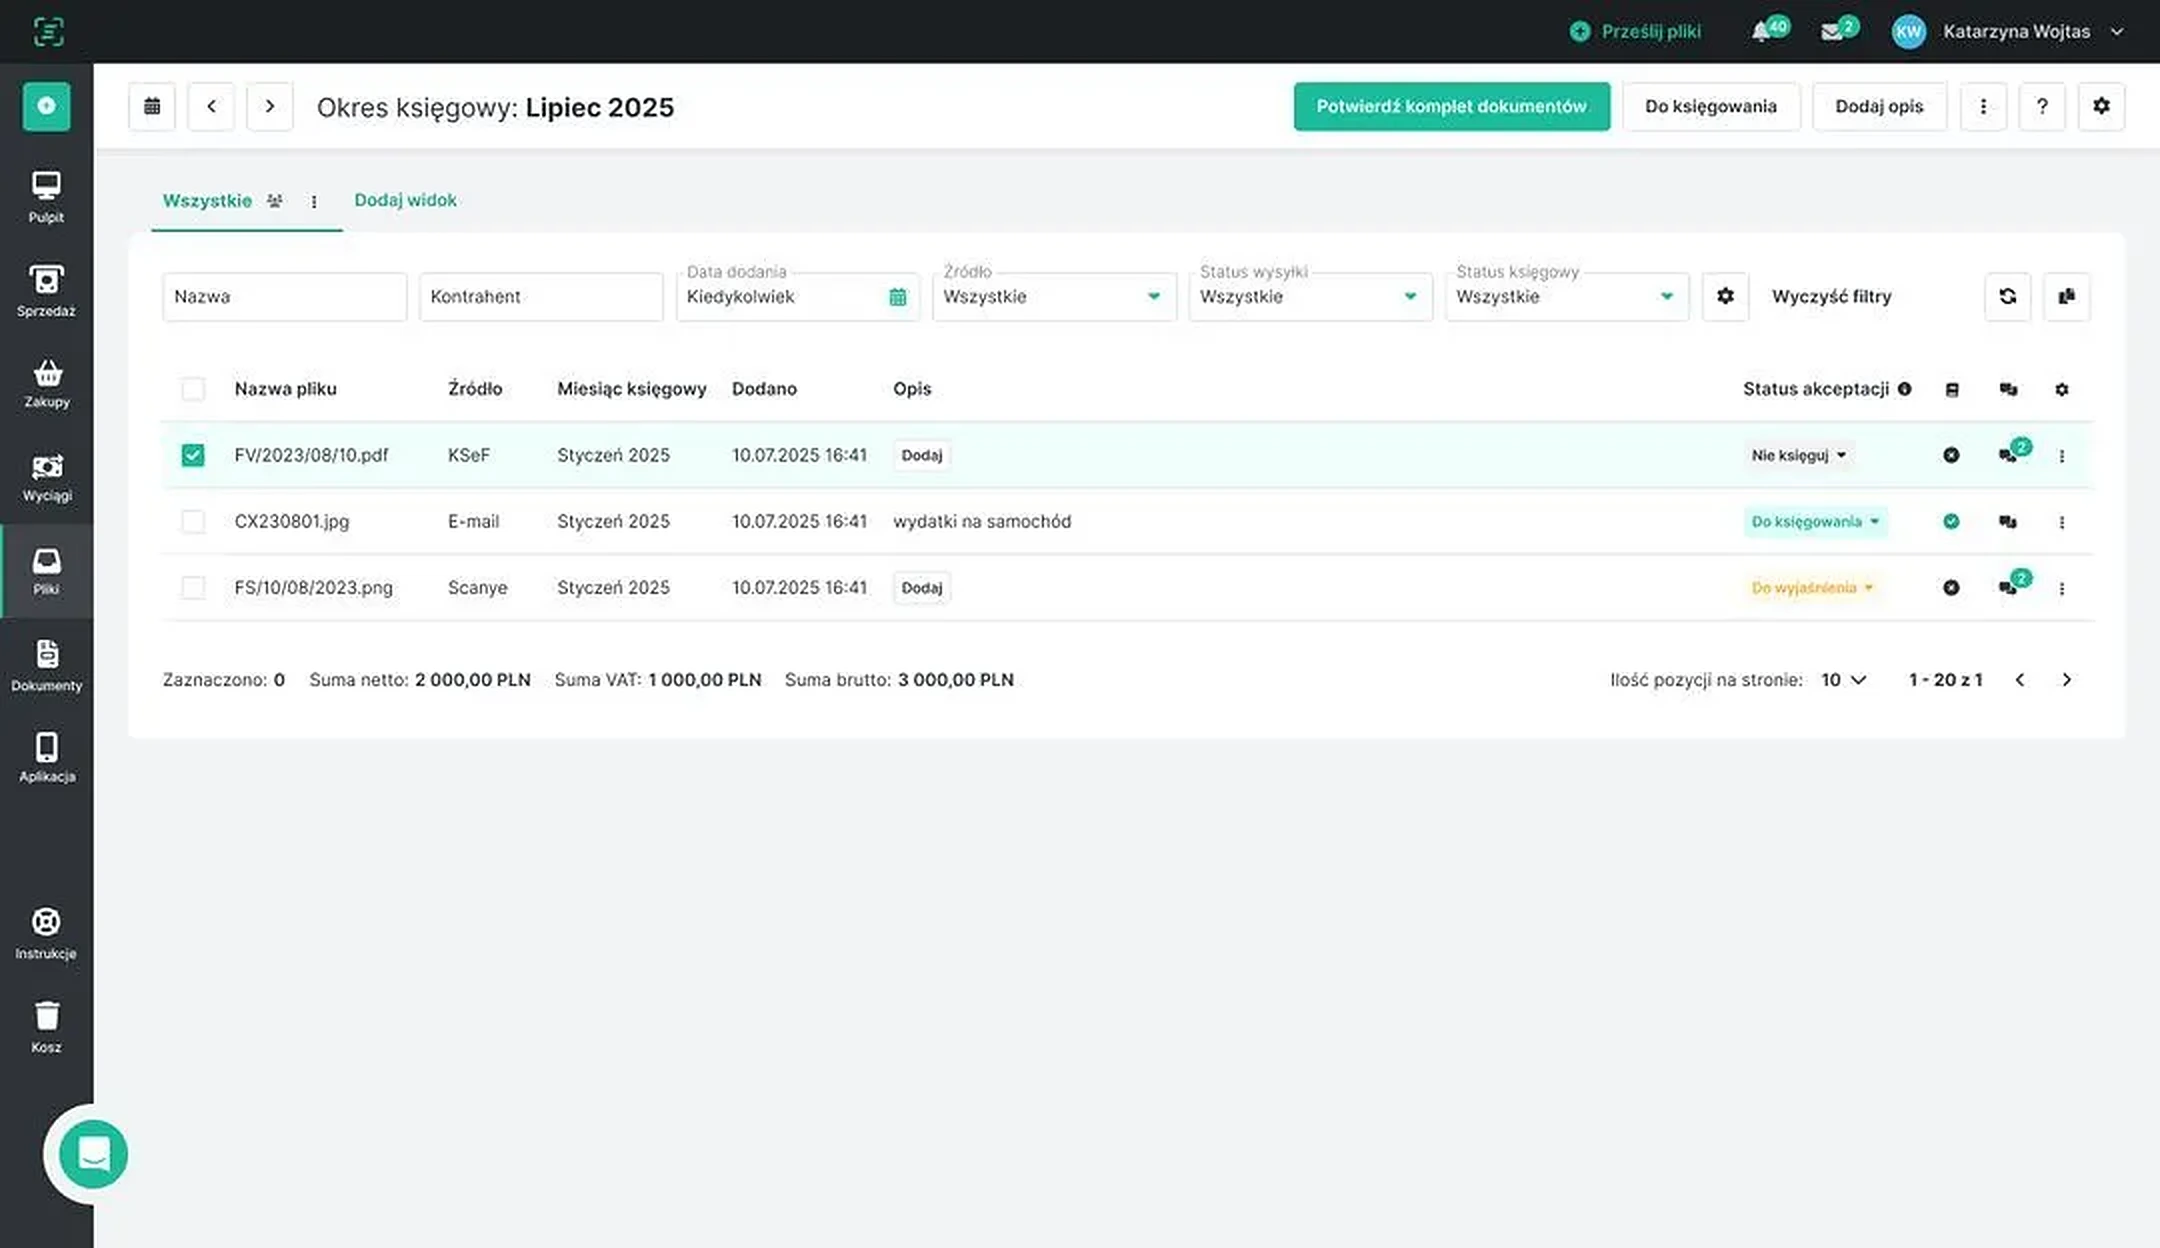Viewport: 2160px width, 1248px height.
Task: Open the Aplikacja phone icon
Action: 46,757
